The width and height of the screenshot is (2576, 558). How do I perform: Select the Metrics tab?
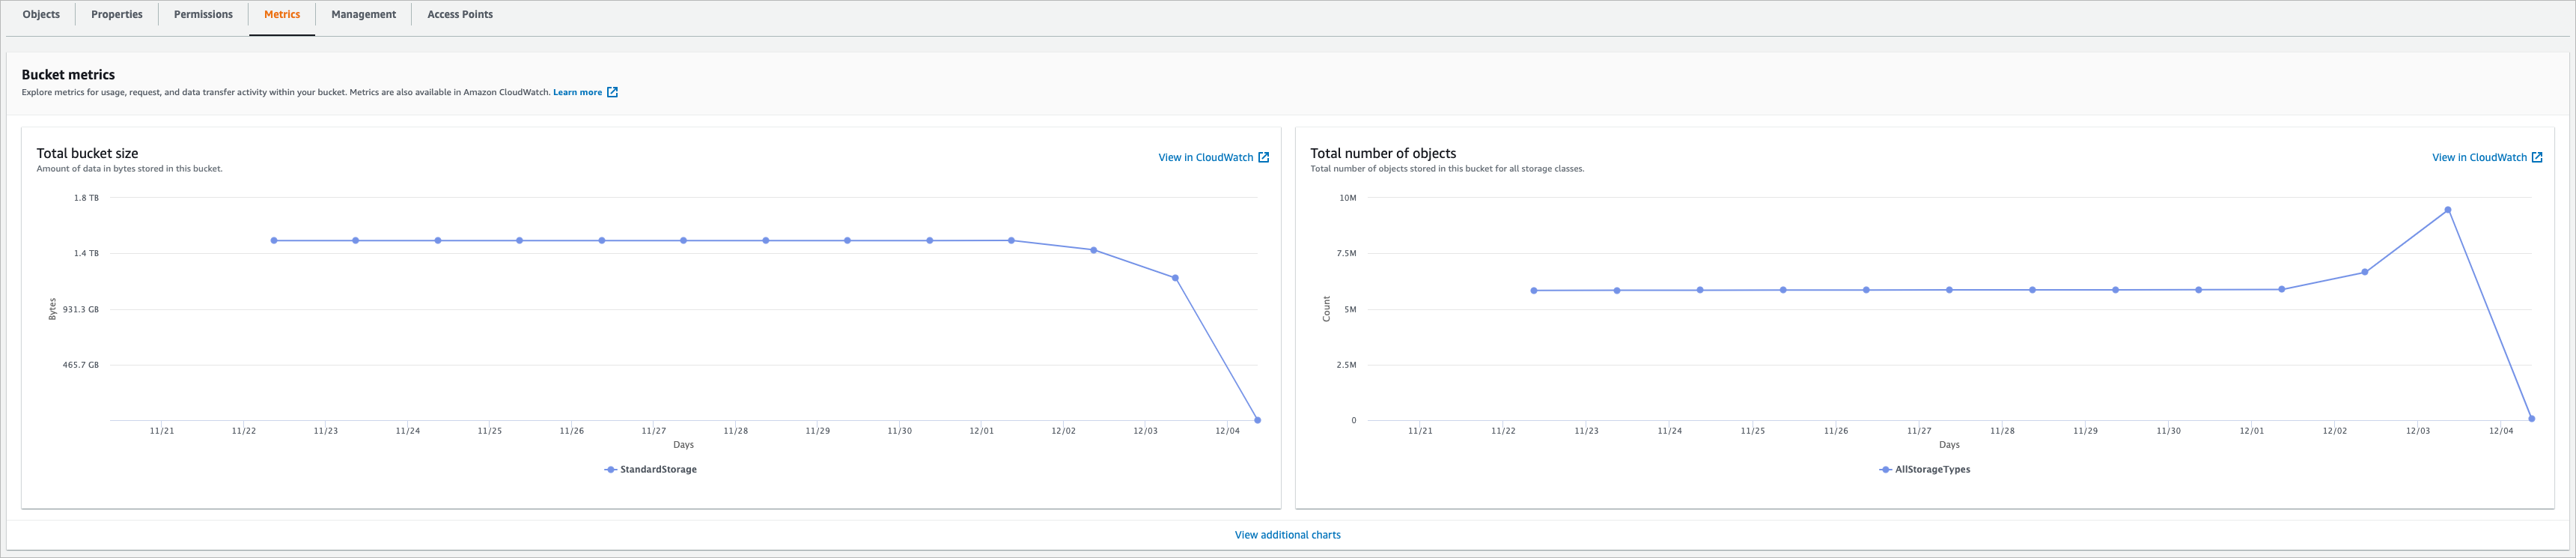pos(282,15)
